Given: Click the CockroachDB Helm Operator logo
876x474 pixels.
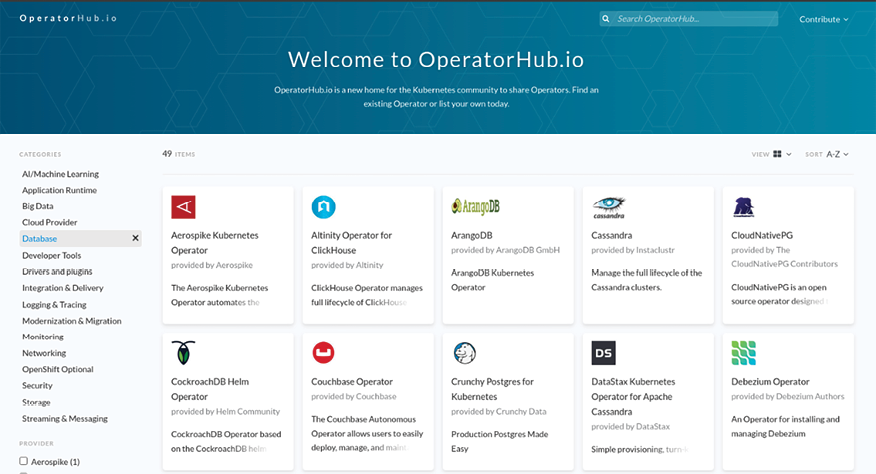Looking at the screenshot, I should pyautogui.click(x=183, y=353).
